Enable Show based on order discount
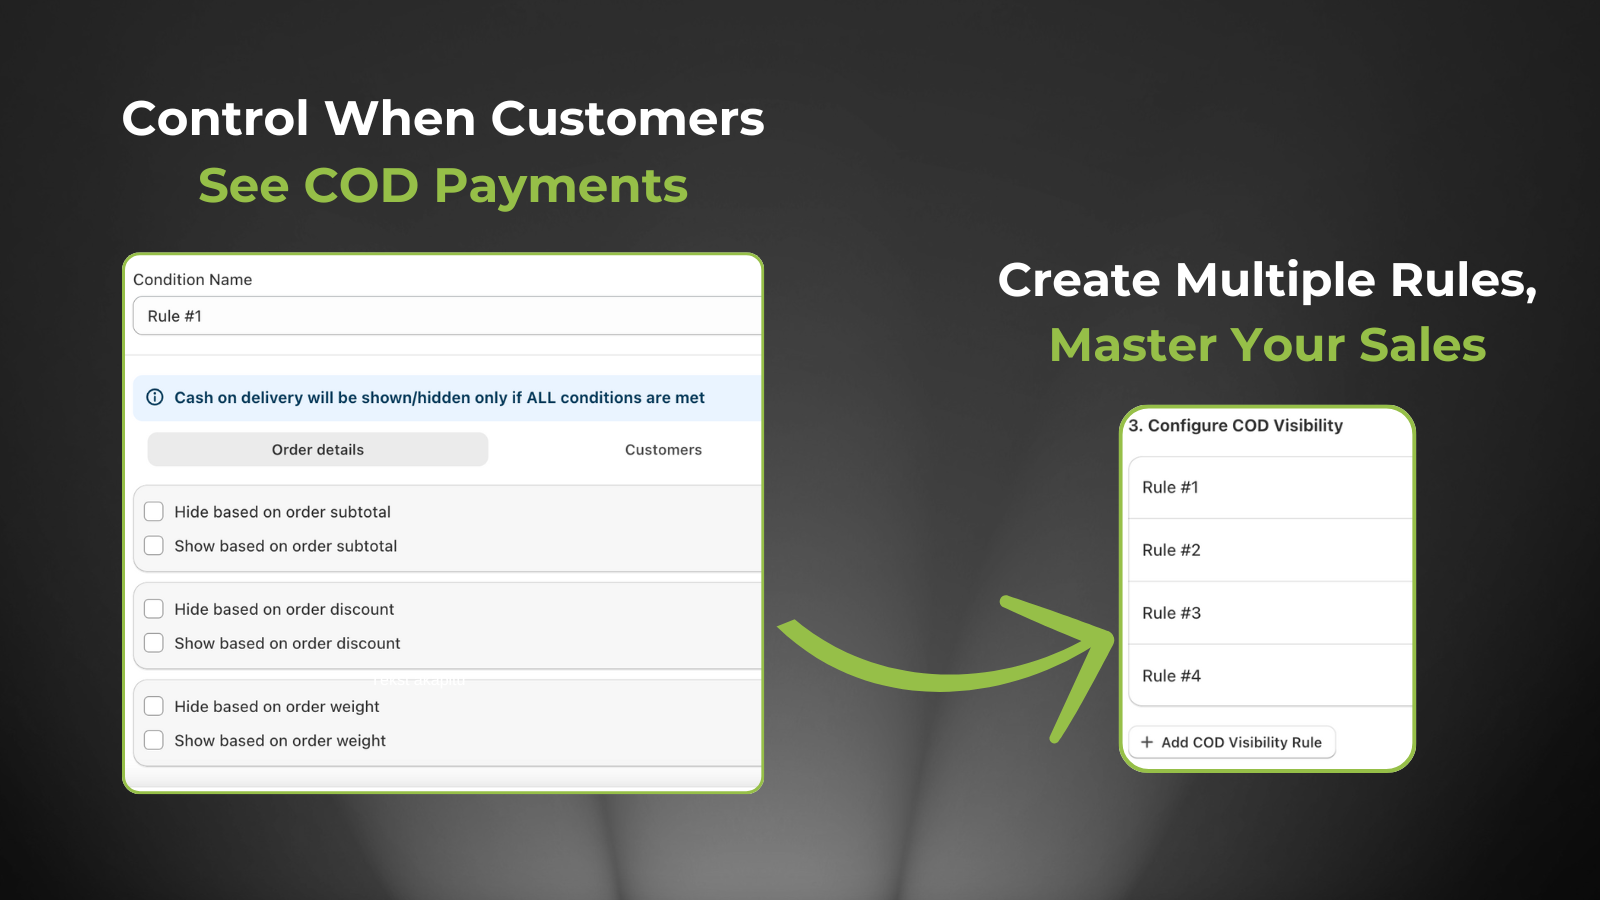This screenshot has height=900, width=1600. 154,643
